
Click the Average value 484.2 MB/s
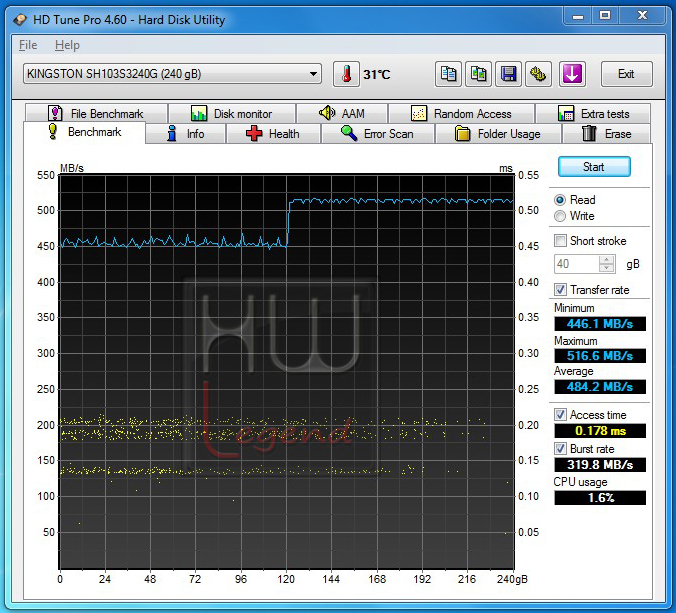coord(600,387)
